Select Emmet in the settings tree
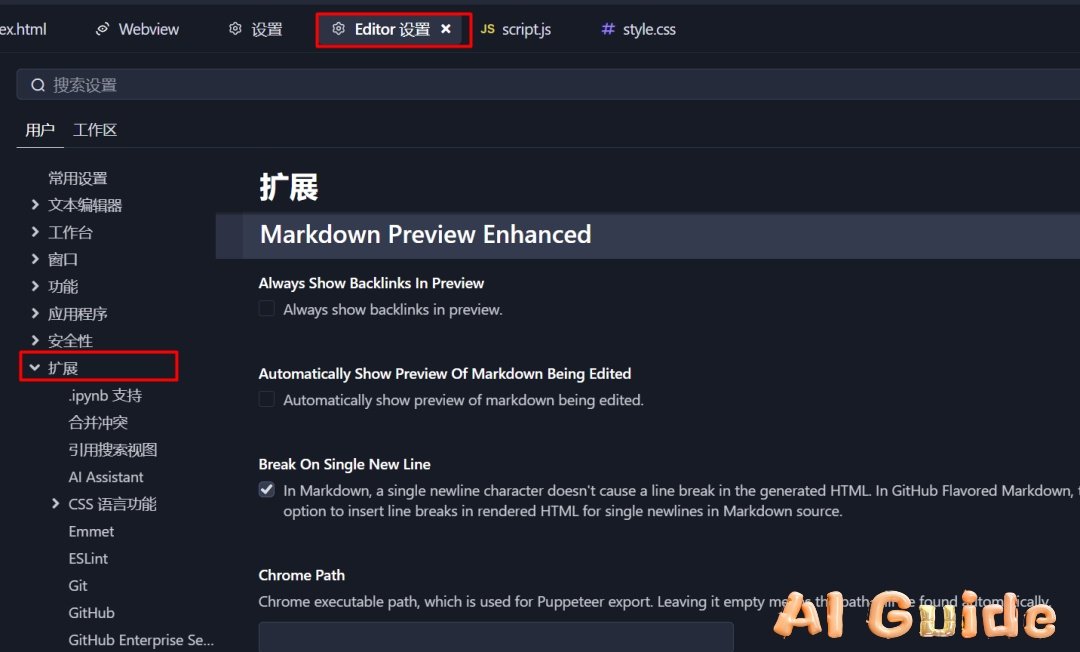The width and height of the screenshot is (1080, 652). [92, 531]
